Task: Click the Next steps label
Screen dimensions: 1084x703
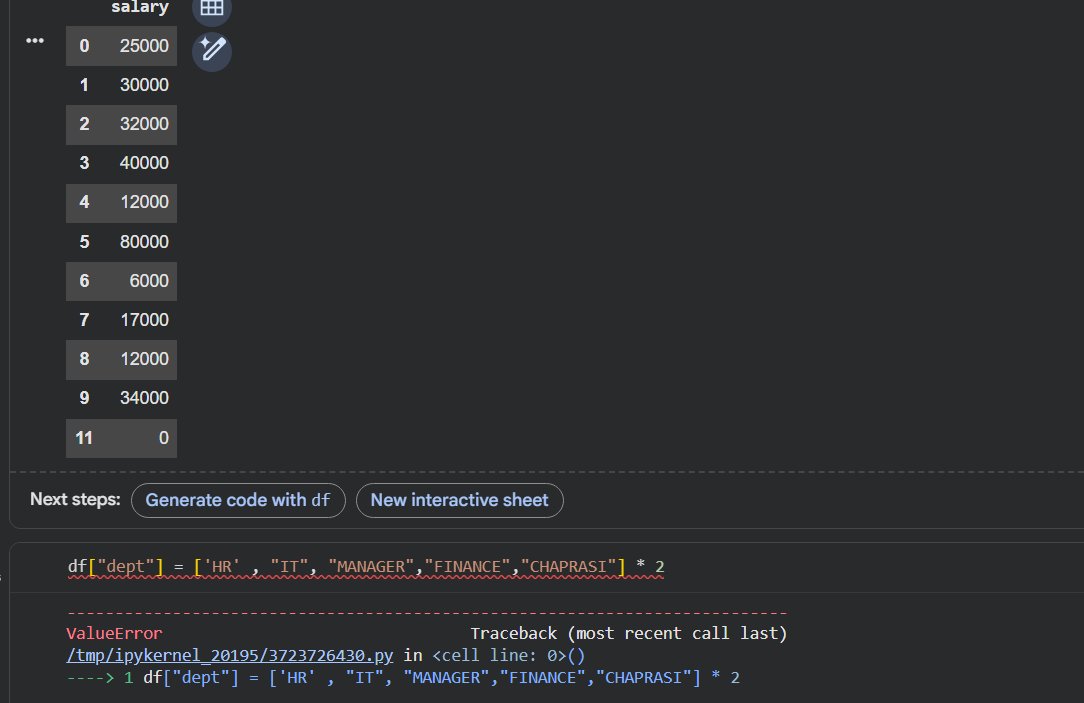Action: click(x=75, y=499)
